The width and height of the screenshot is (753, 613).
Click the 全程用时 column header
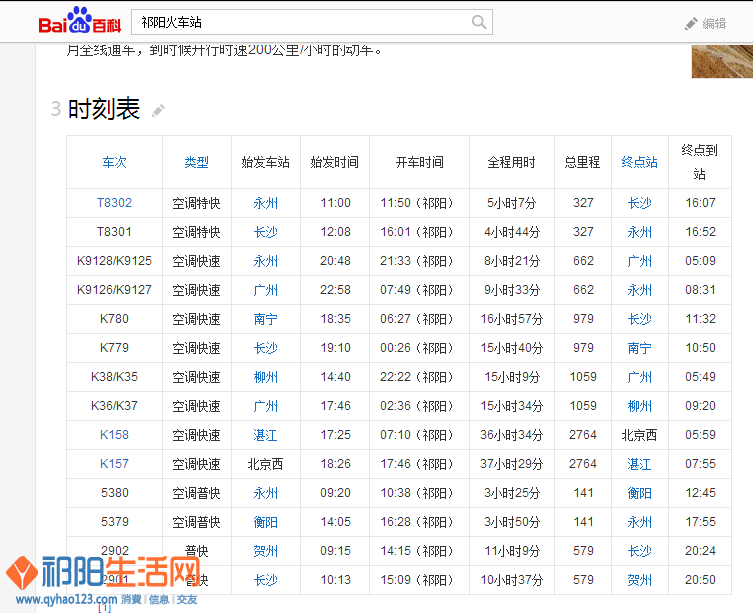[511, 162]
